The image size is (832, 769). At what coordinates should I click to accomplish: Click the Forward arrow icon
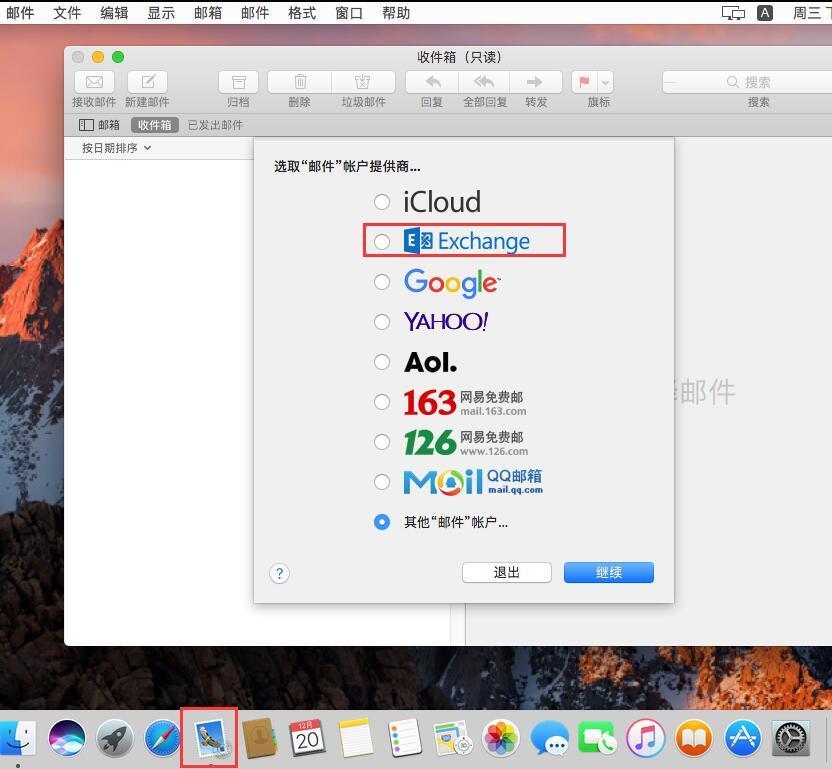(535, 82)
